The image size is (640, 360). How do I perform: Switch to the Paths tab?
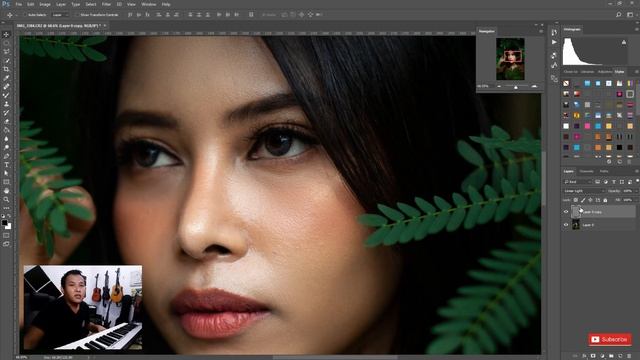pos(604,171)
